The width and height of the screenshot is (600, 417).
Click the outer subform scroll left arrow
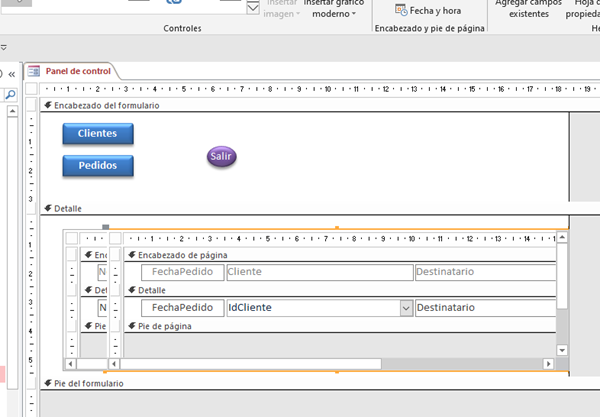click(x=70, y=364)
